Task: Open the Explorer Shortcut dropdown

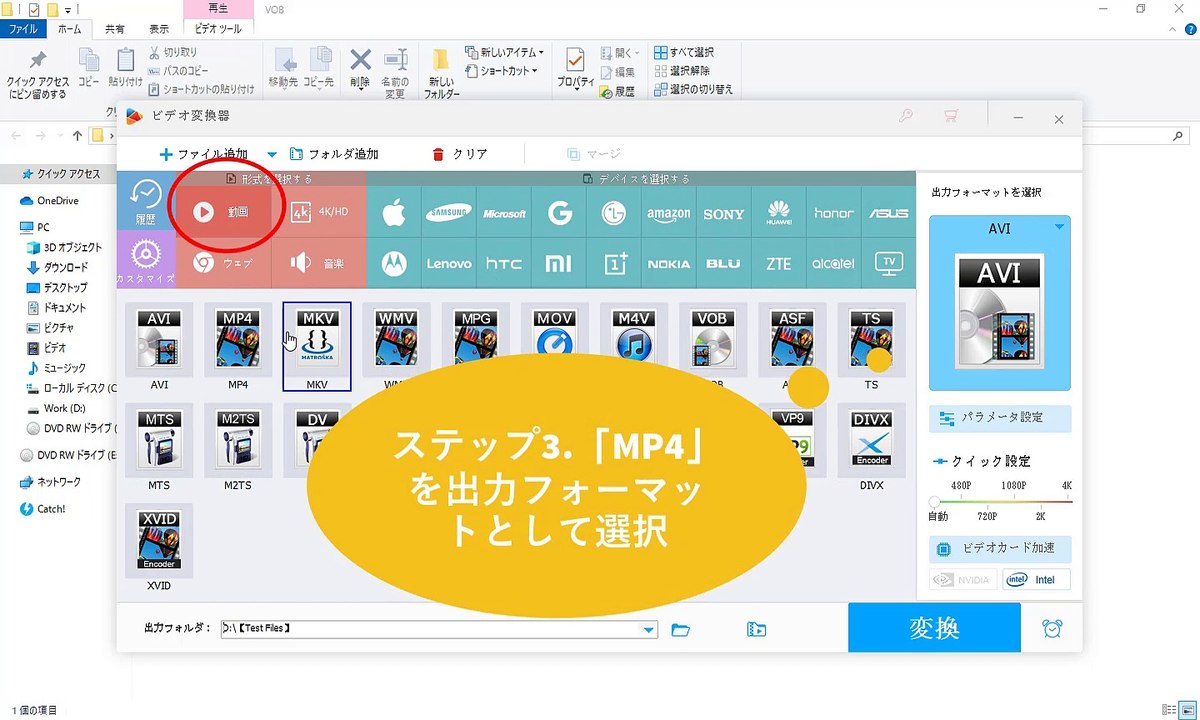Action: click(502, 71)
